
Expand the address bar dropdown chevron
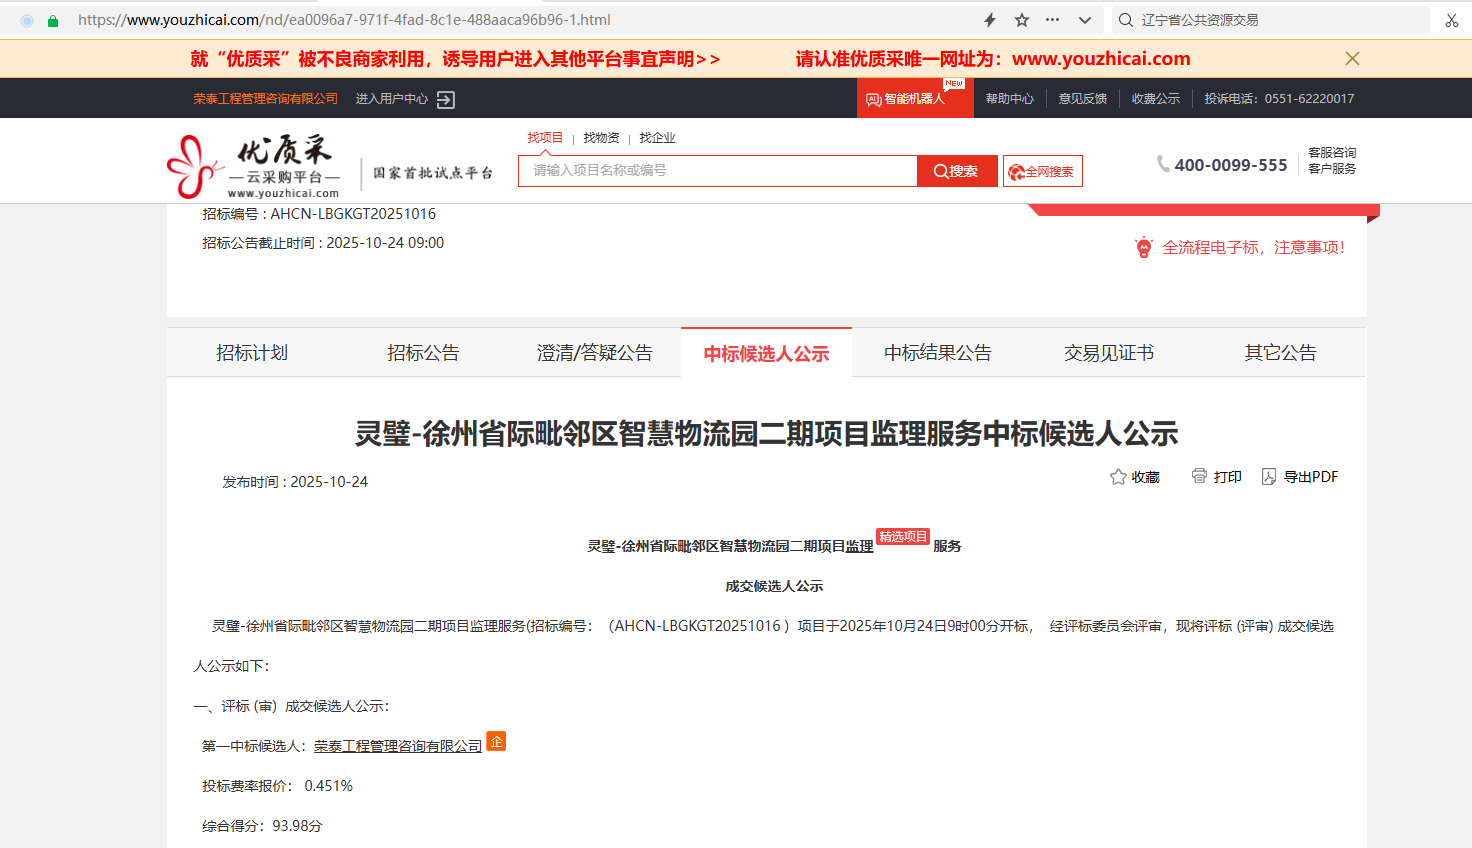pos(1084,20)
